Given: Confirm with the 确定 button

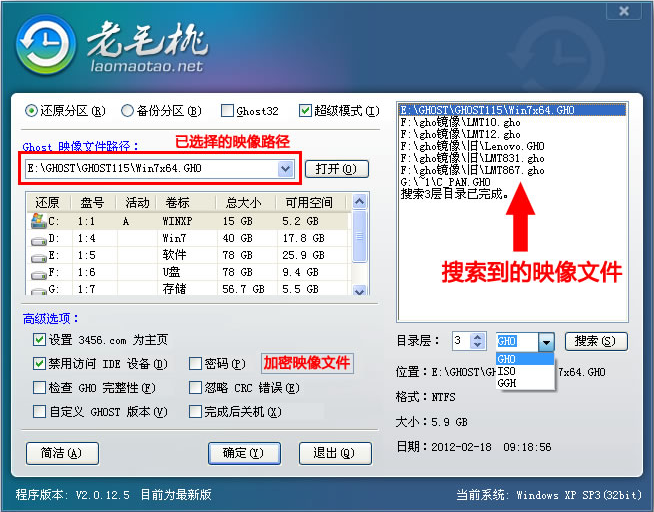Looking at the screenshot, I should coord(244,453).
